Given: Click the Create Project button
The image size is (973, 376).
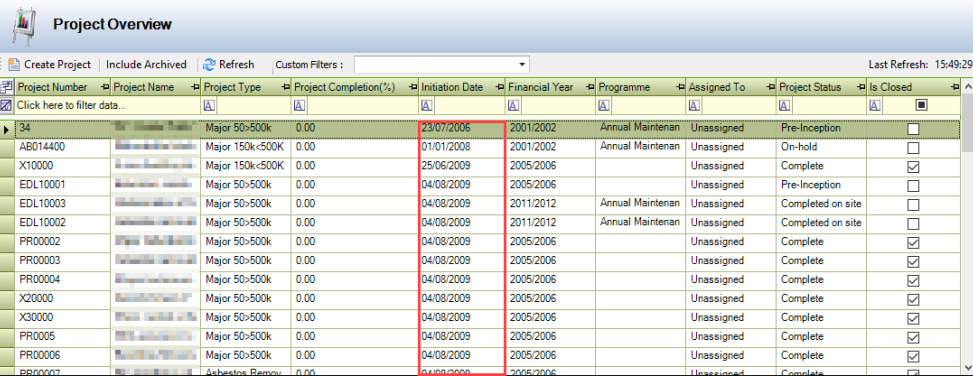Looking at the screenshot, I should pos(50,65).
